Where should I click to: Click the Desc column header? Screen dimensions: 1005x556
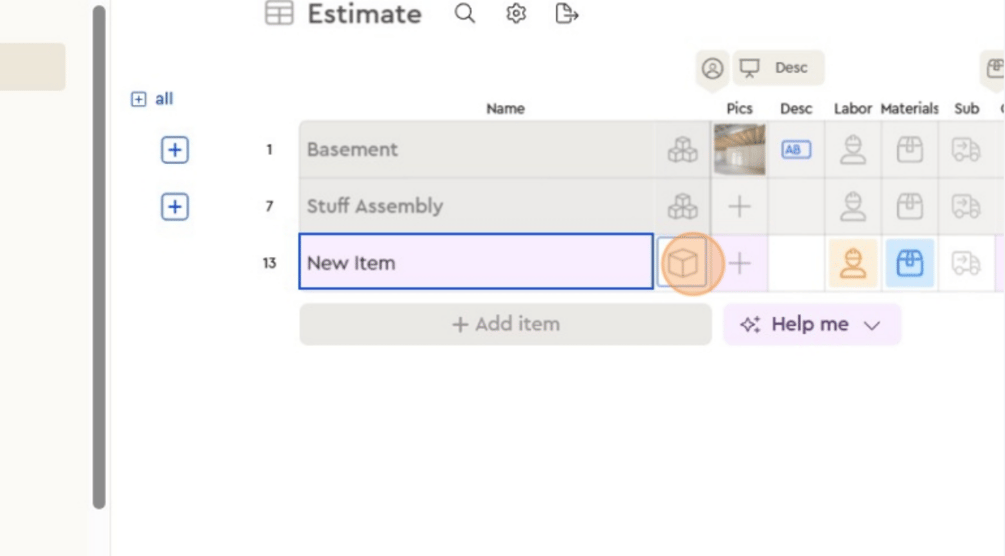(796, 109)
